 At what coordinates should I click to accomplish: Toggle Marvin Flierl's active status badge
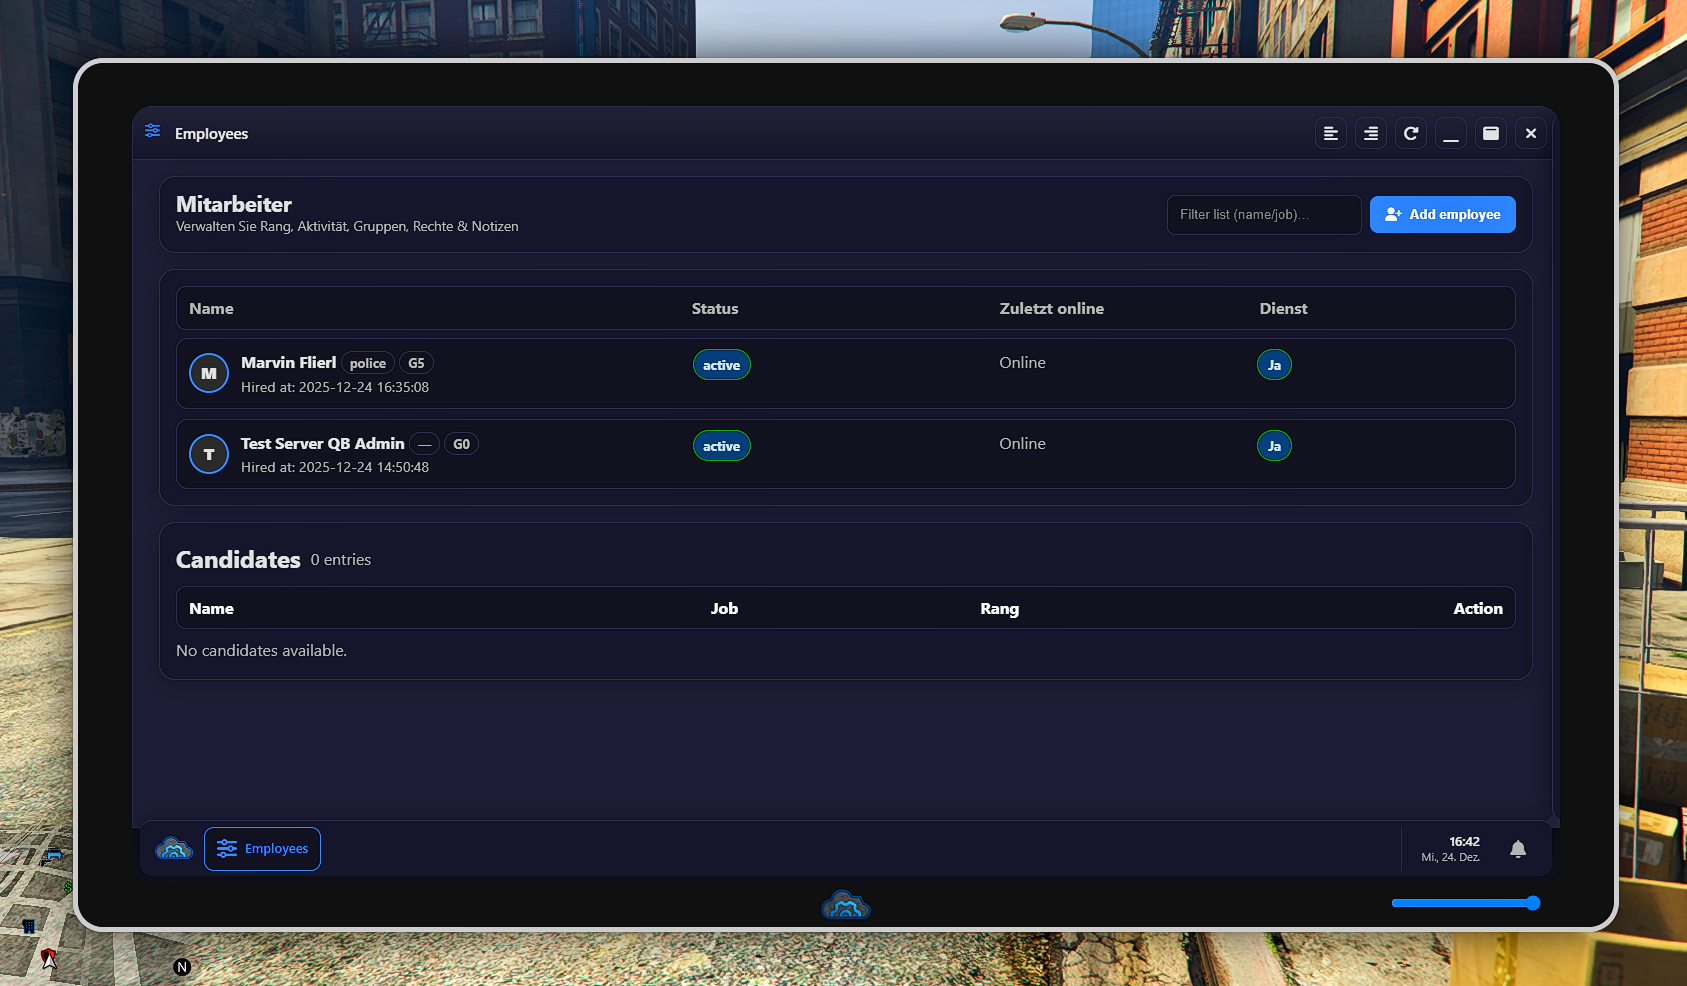tap(721, 365)
